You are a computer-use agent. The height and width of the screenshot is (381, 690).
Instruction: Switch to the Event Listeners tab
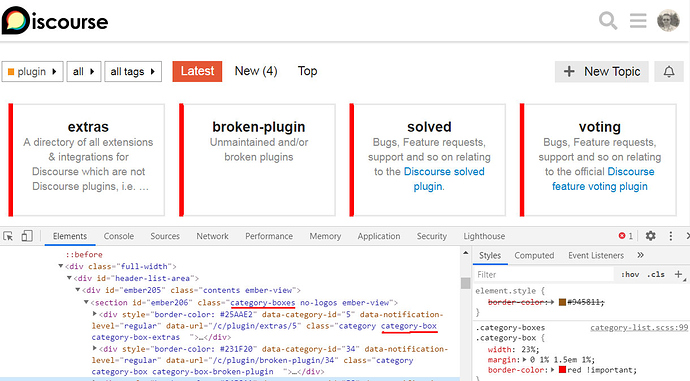pyautogui.click(x=596, y=256)
